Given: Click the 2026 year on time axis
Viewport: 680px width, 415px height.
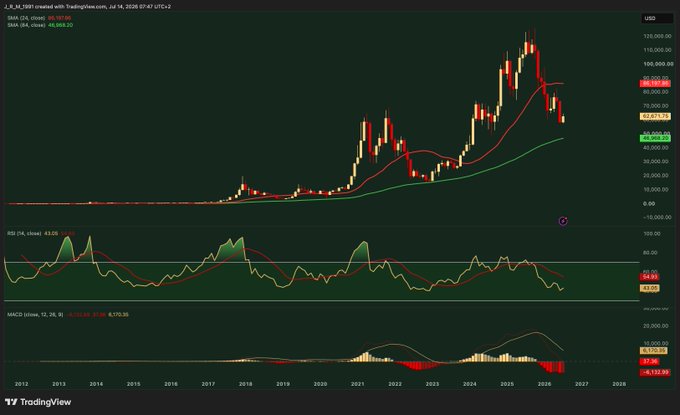Looking at the screenshot, I should 544,384.
